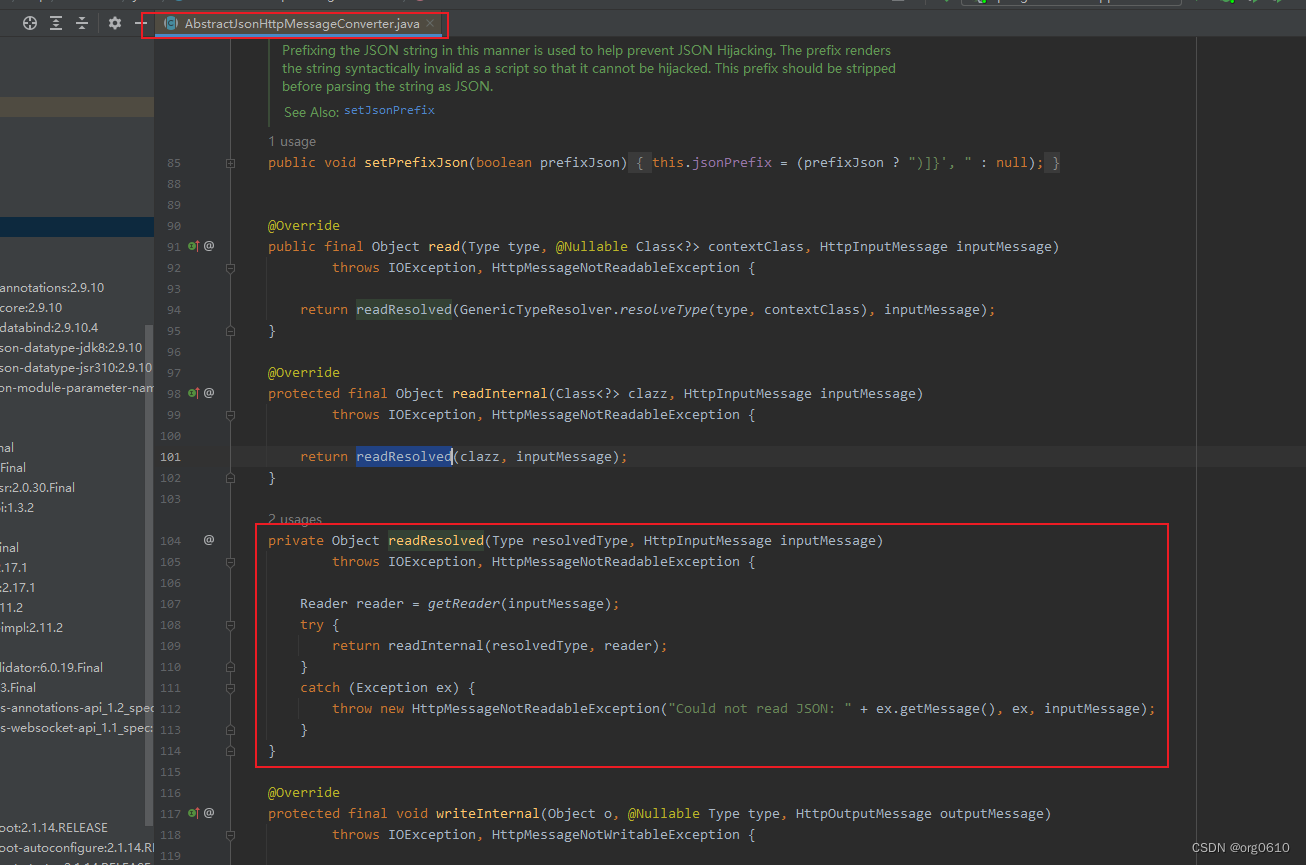
Task: Click the override gutter icon on line 117
Action: [x=194, y=813]
